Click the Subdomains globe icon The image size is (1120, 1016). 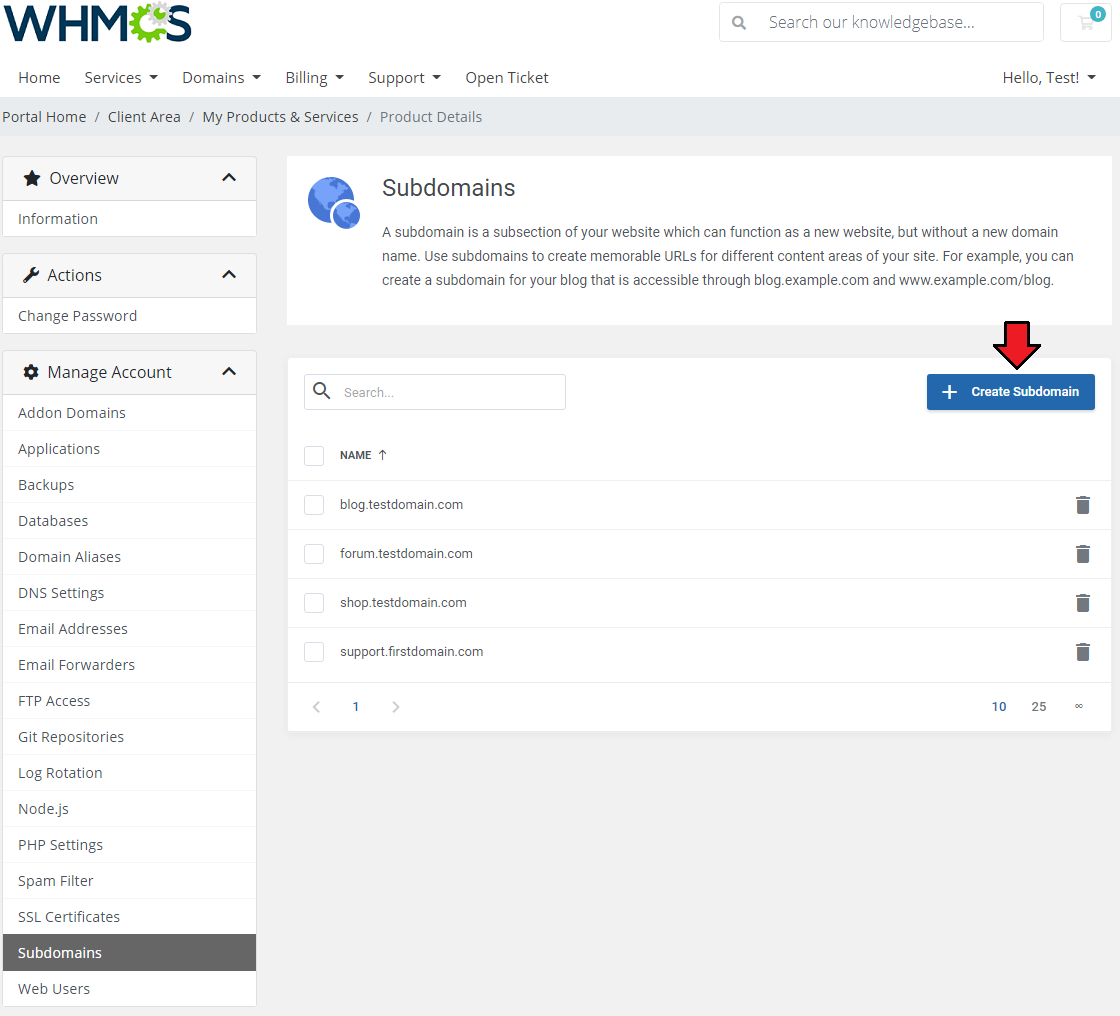click(334, 203)
